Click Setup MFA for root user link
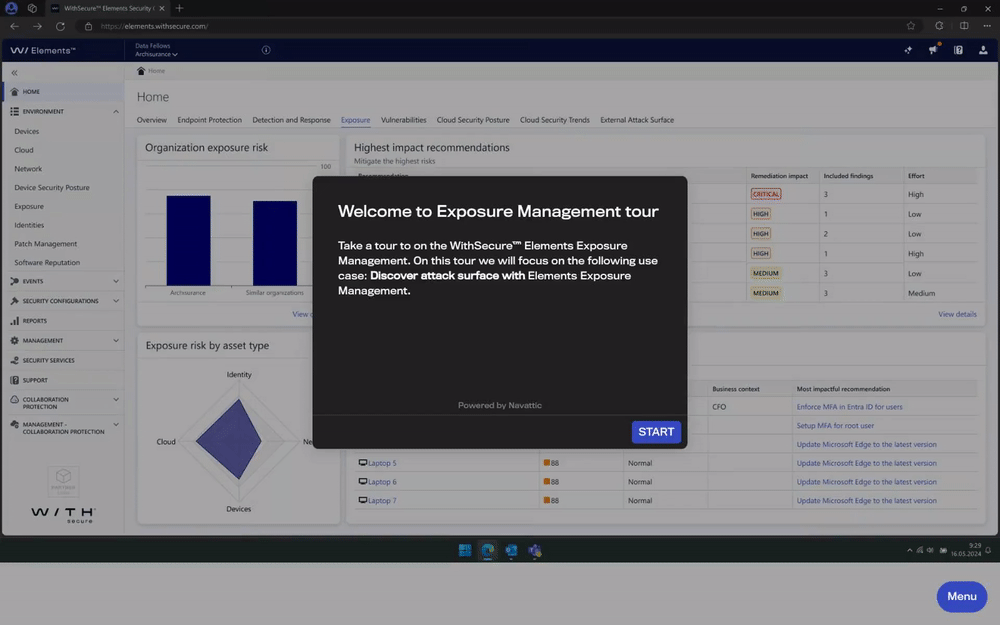This screenshot has width=1000, height=625. [x=835, y=425]
